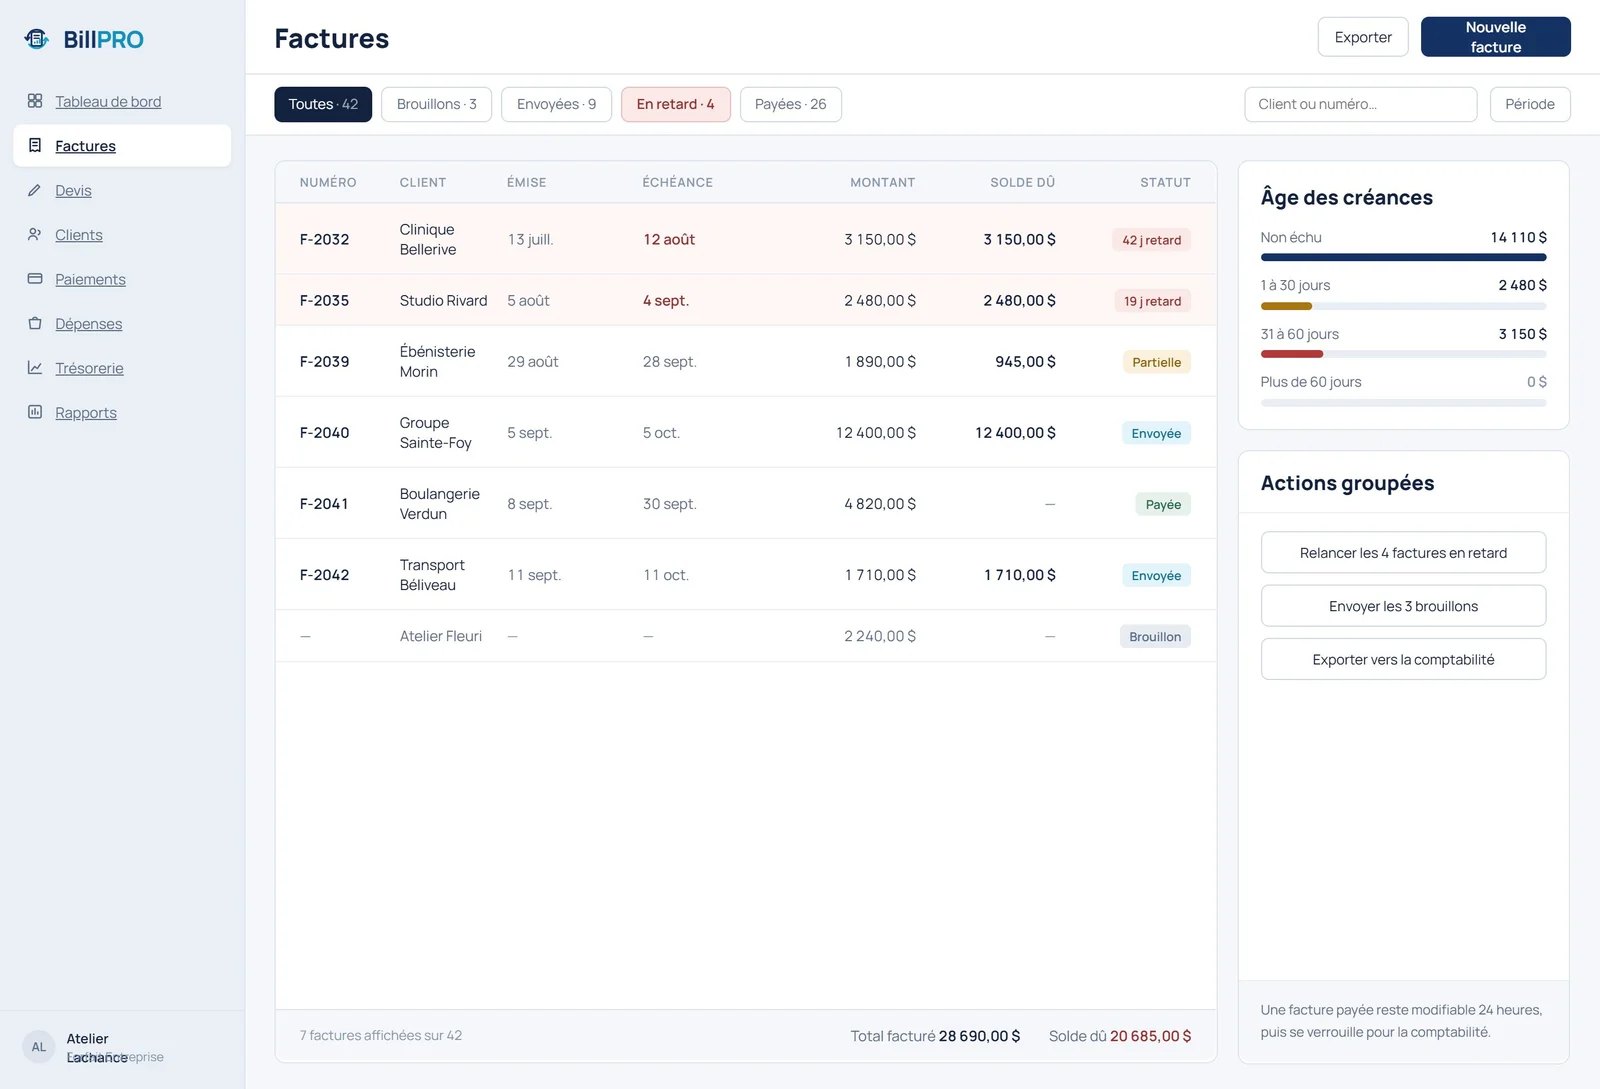Open Dépenses from the sidebar
The height and width of the screenshot is (1089, 1600).
[89, 323]
